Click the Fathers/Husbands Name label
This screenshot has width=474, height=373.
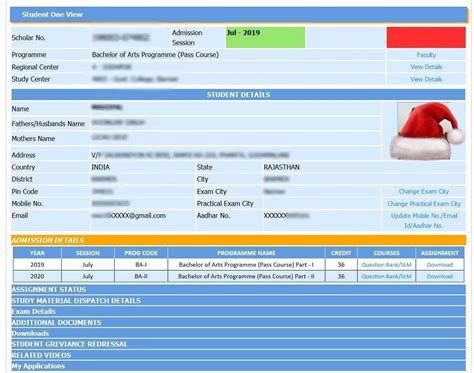pyautogui.click(x=48, y=124)
